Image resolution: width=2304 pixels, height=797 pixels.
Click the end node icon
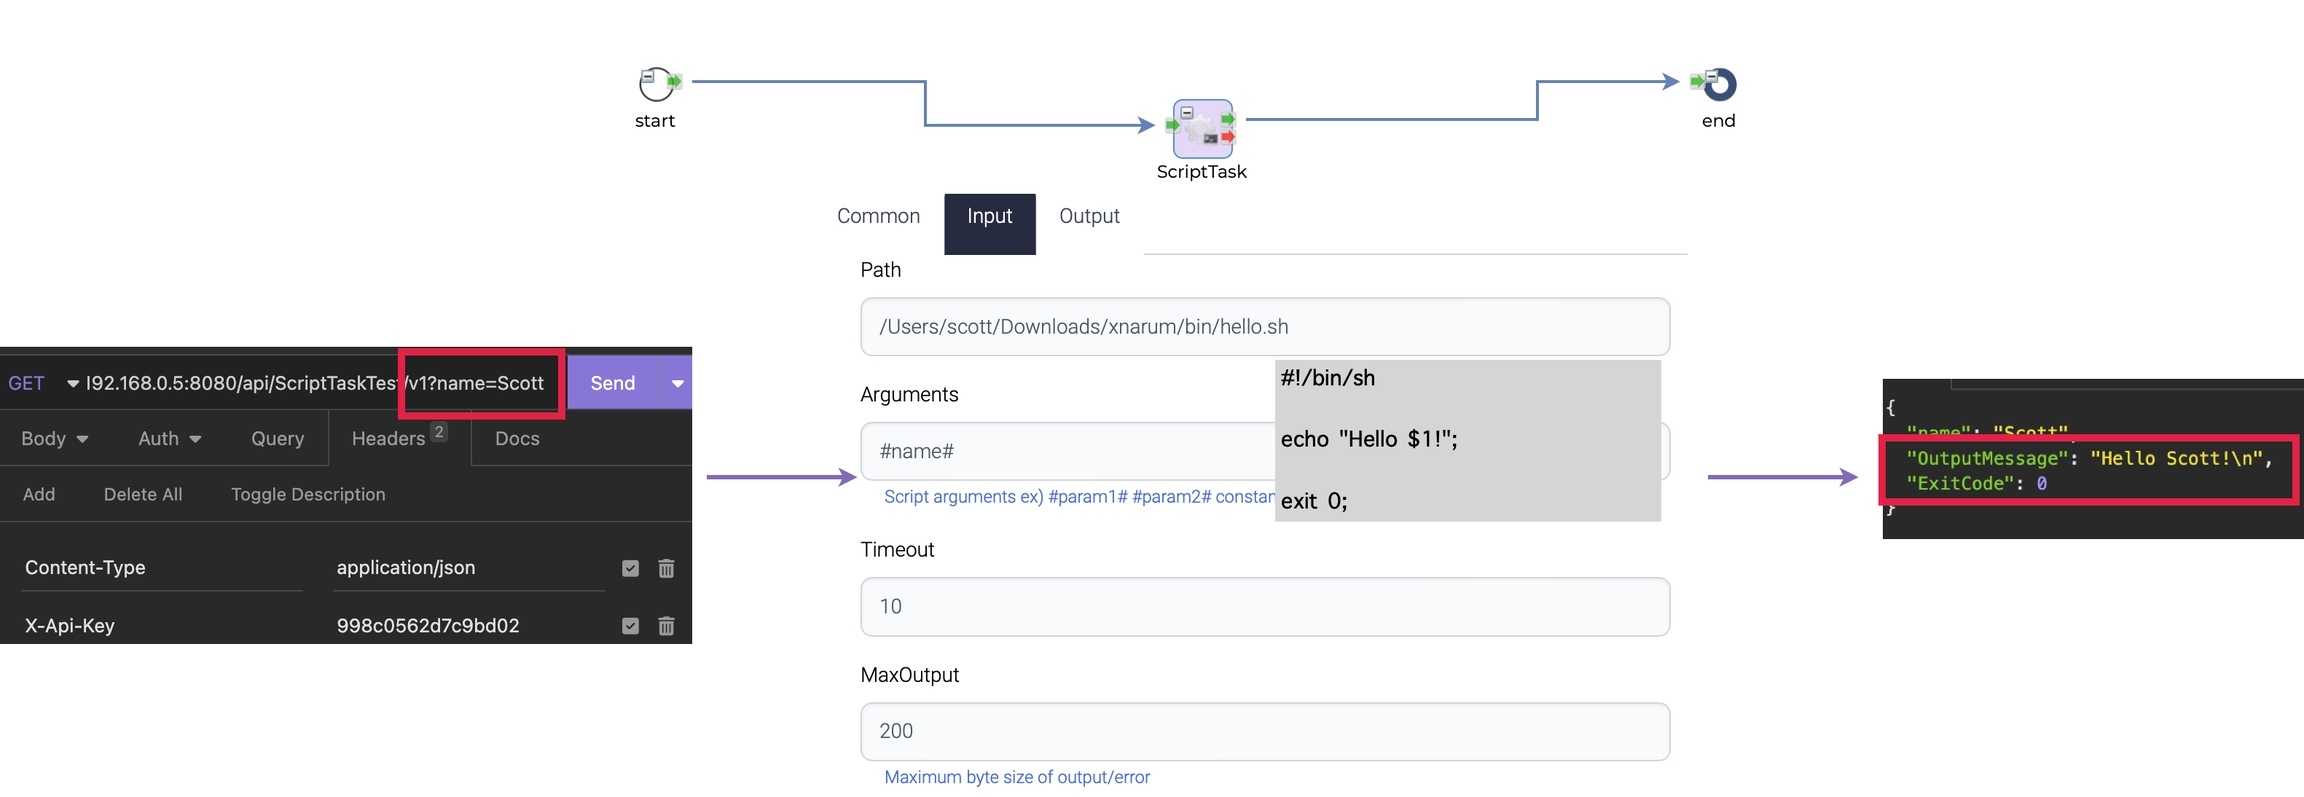click(x=1719, y=84)
